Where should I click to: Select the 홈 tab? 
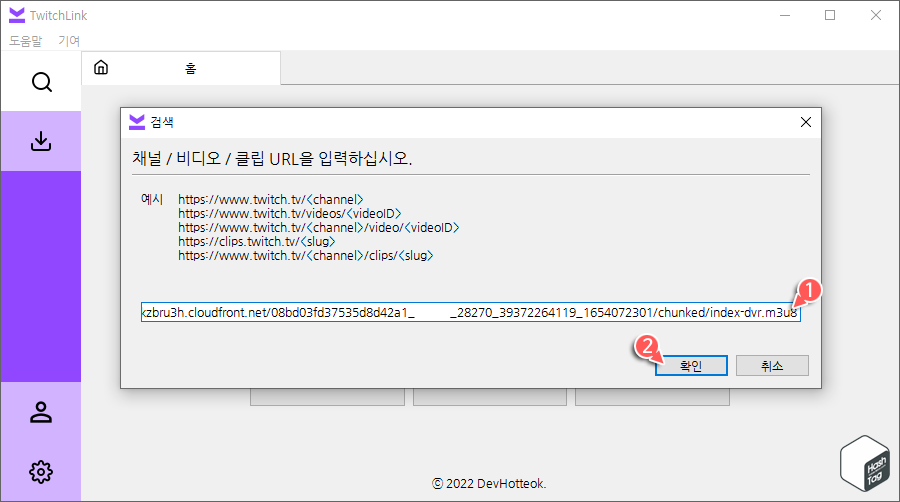tap(181, 68)
